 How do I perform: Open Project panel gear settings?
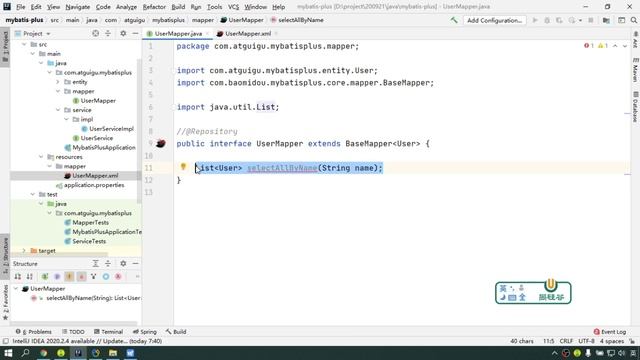coord(123,33)
